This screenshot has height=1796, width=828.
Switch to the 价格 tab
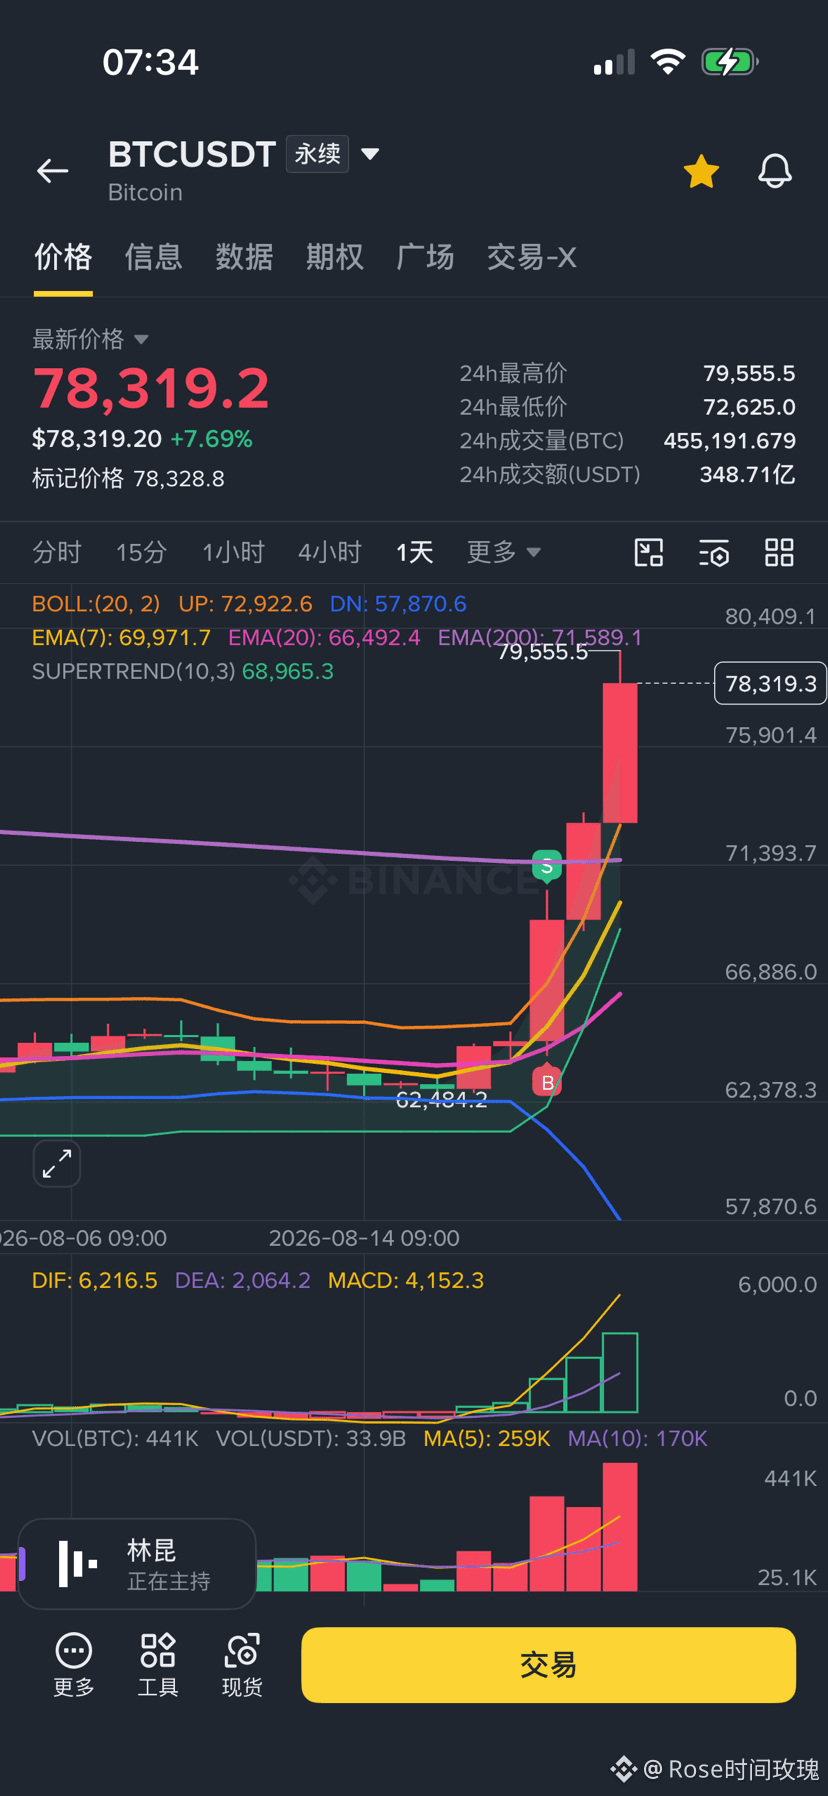pyautogui.click(x=63, y=257)
